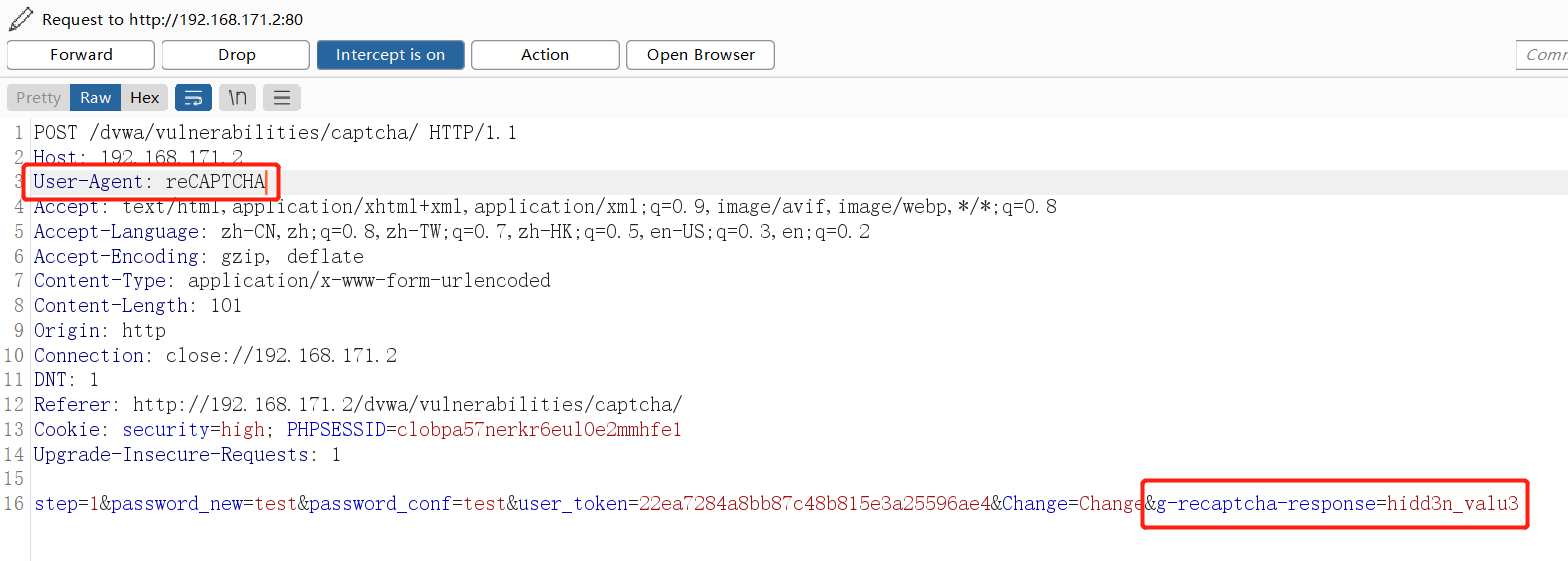The height and width of the screenshot is (561, 1568).
Task: Click the g-recaptcha-response hidd3n_valu3 parameter
Action: click(1337, 504)
